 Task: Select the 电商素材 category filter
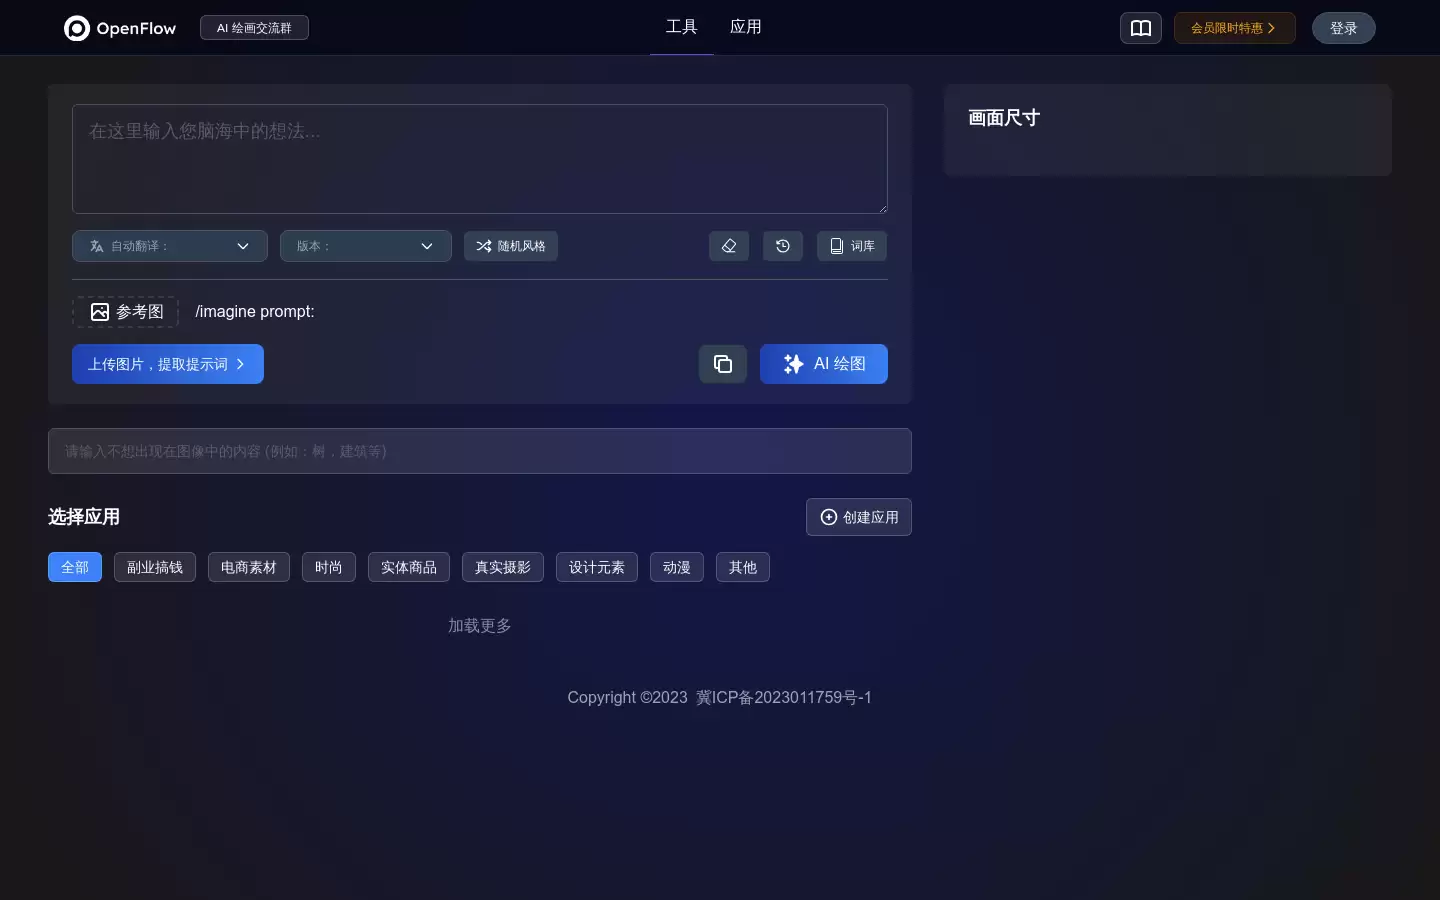(249, 567)
